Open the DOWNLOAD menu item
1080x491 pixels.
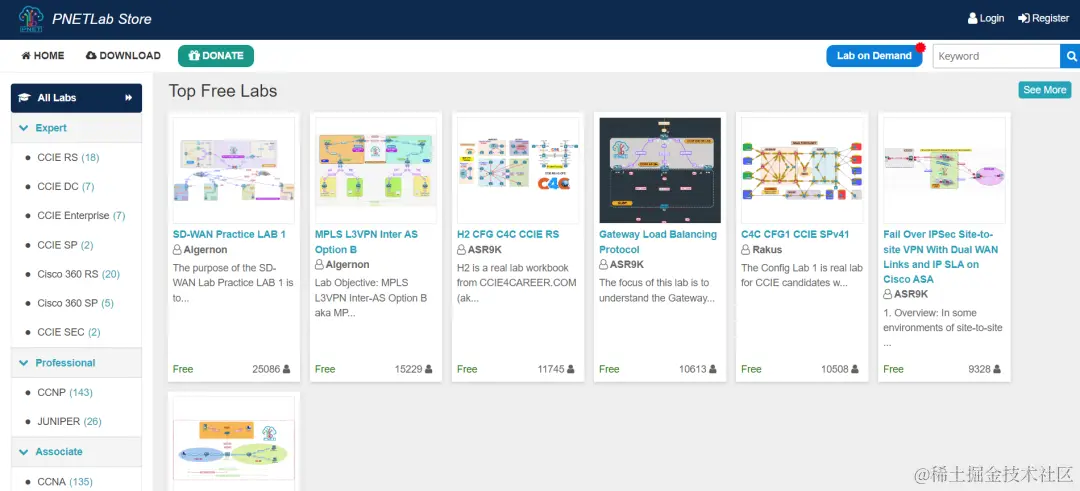(x=123, y=56)
